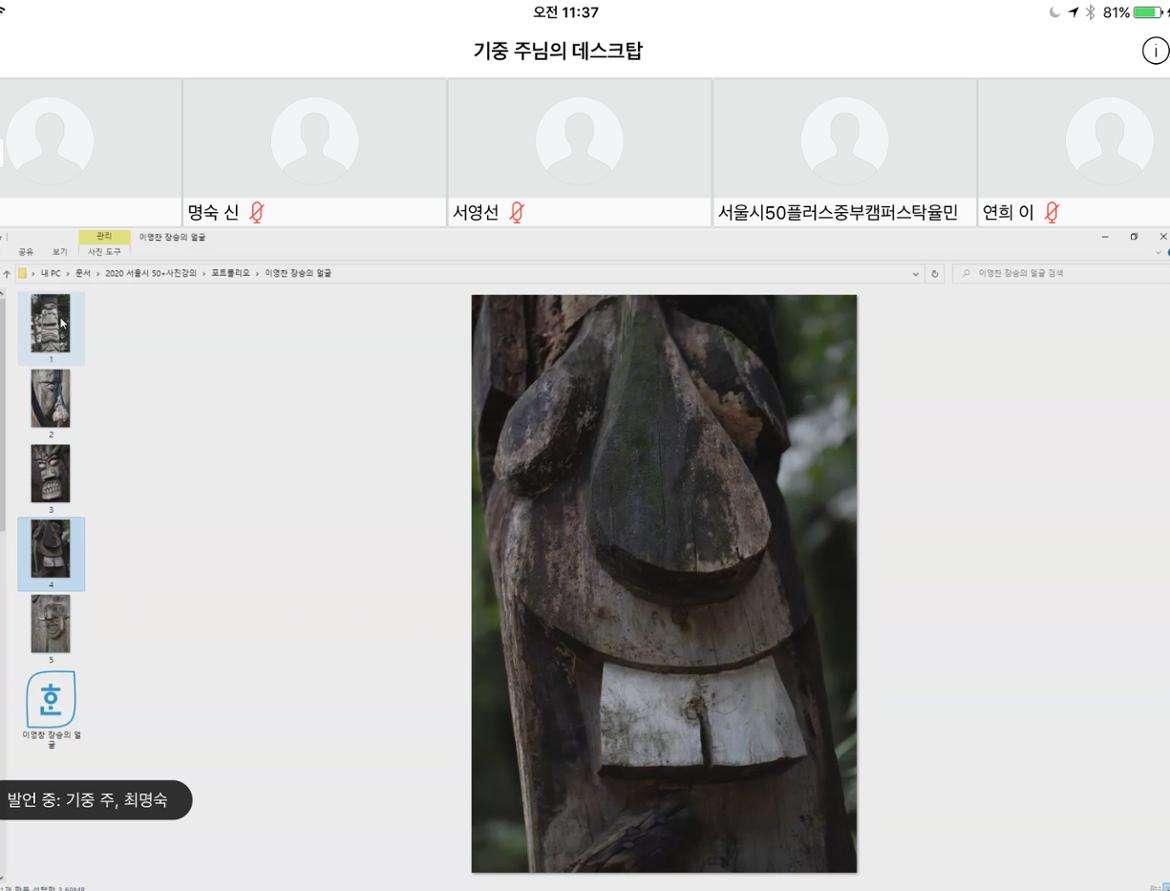Open the 한글 document file icon
Image resolution: width=1170 pixels, height=891 pixels.
coord(50,700)
